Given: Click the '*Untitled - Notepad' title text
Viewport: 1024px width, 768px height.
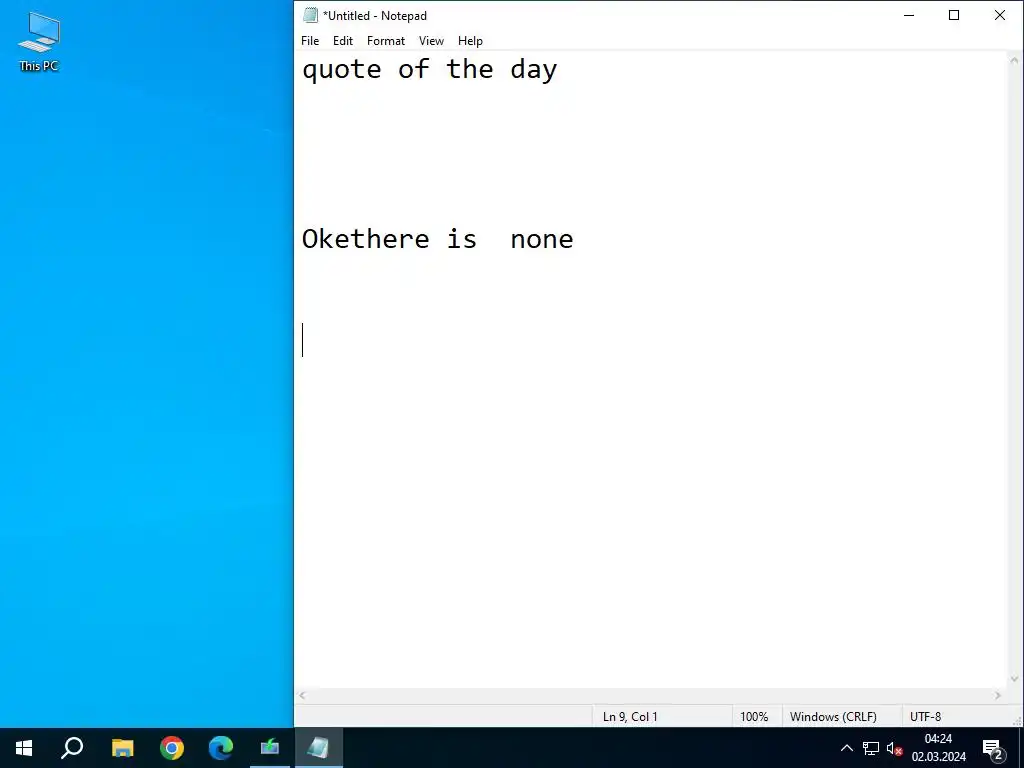Looking at the screenshot, I should pyautogui.click(x=375, y=16).
